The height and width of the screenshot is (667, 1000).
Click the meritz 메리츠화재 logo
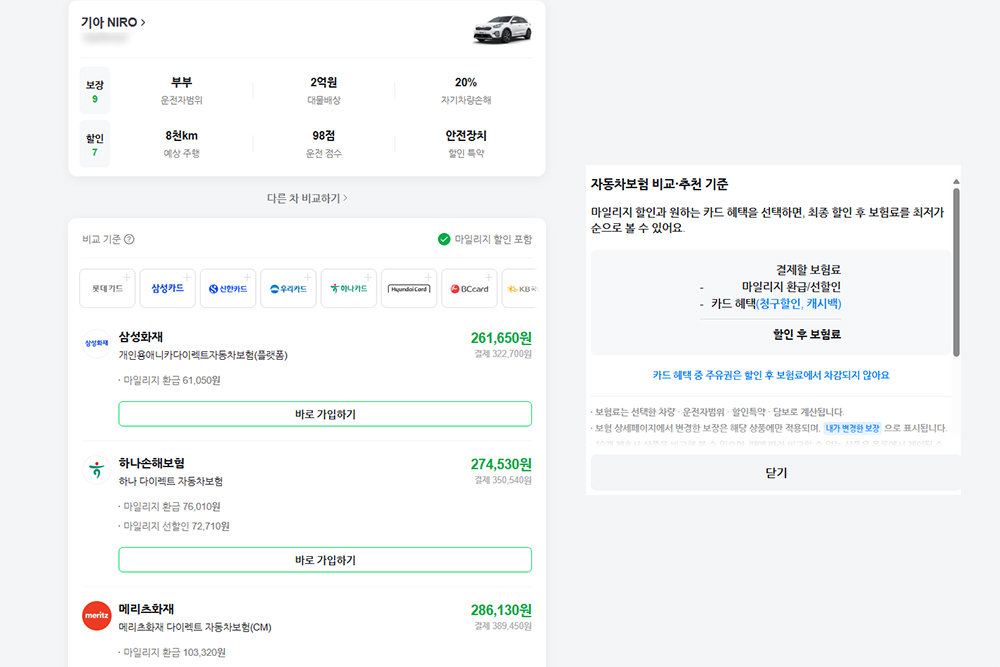96,615
